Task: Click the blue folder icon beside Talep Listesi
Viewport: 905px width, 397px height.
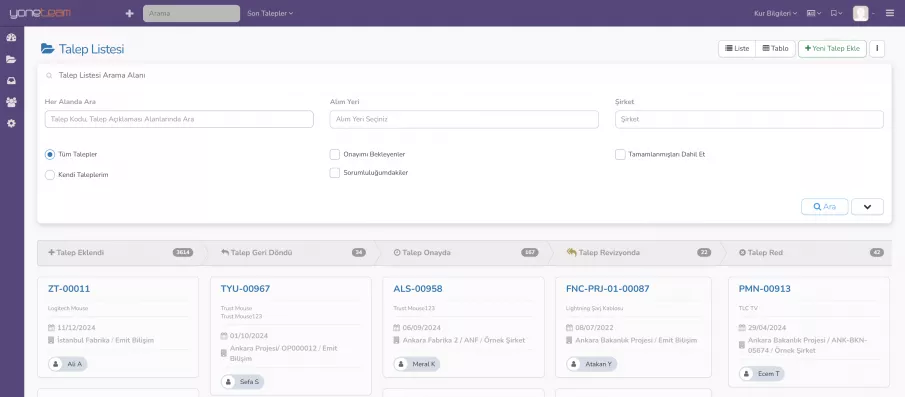Action: pos(47,49)
